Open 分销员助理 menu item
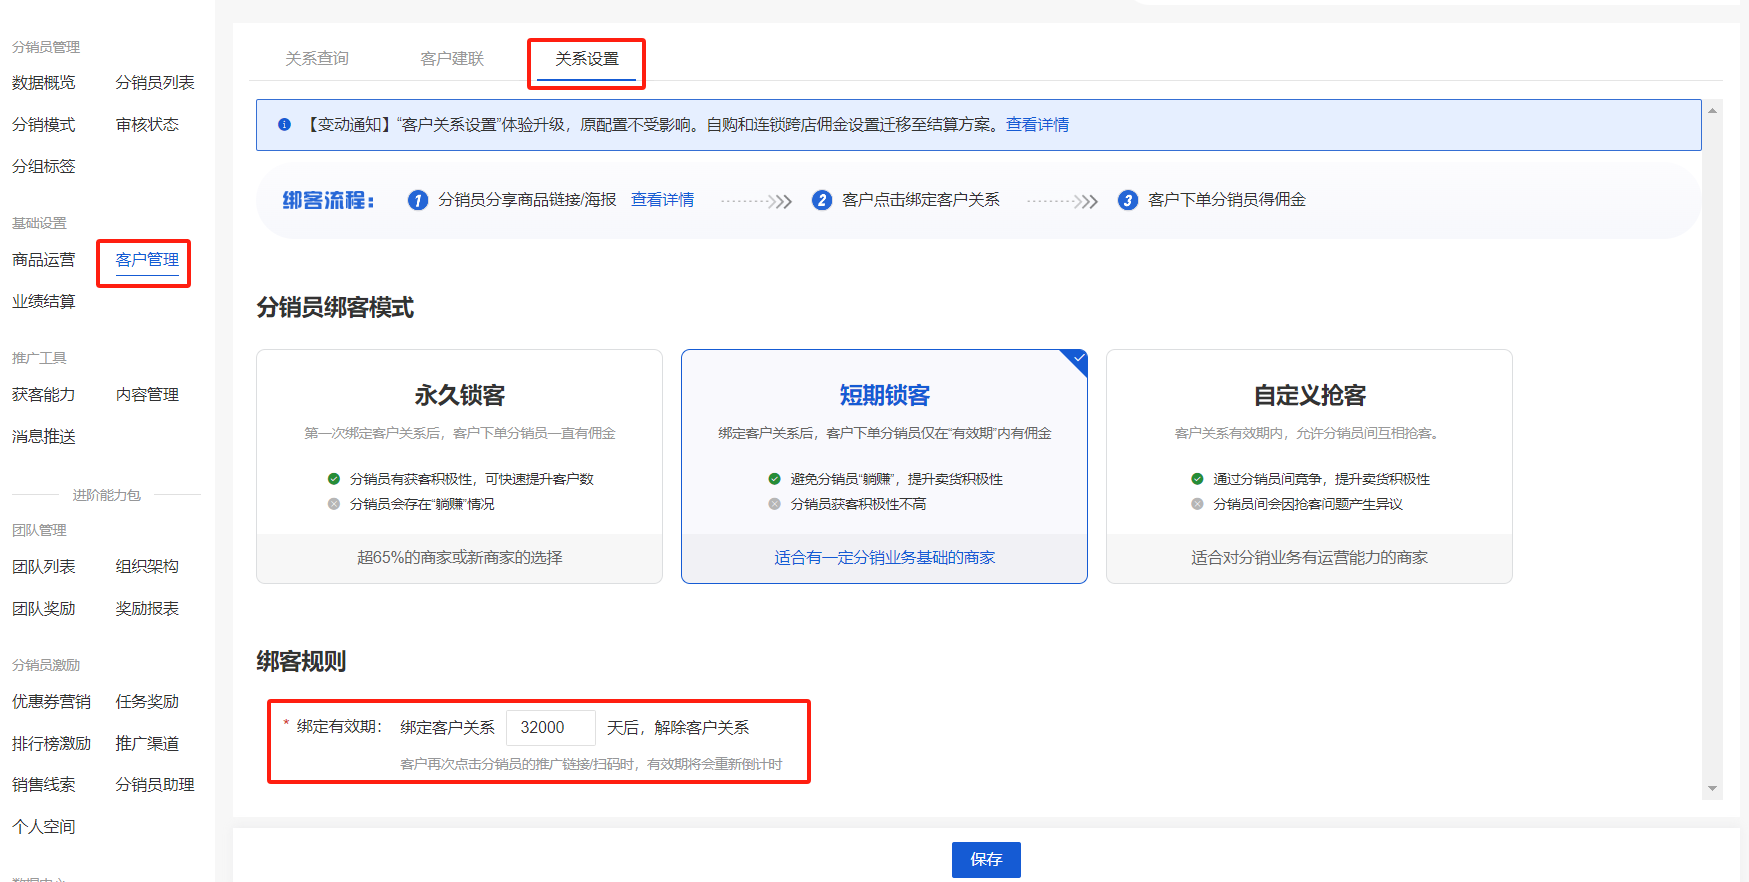This screenshot has width=1749, height=882. [155, 785]
